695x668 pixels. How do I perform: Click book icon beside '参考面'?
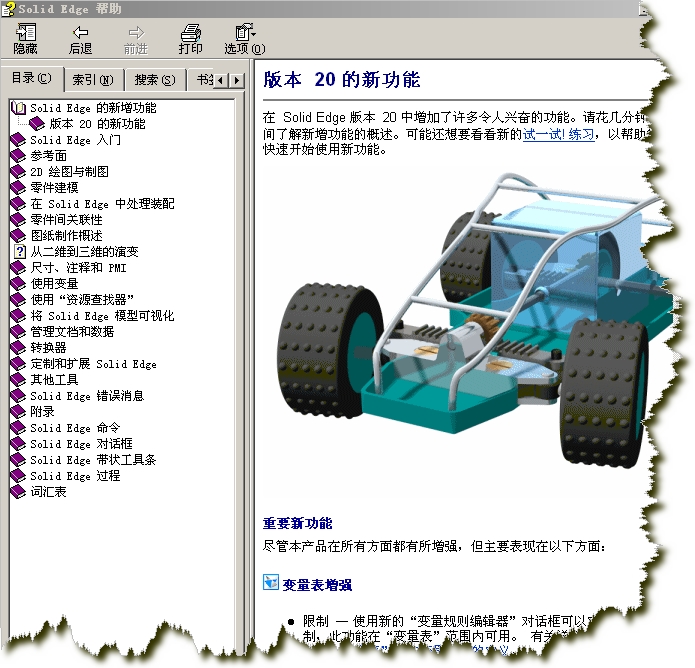click(x=18, y=156)
